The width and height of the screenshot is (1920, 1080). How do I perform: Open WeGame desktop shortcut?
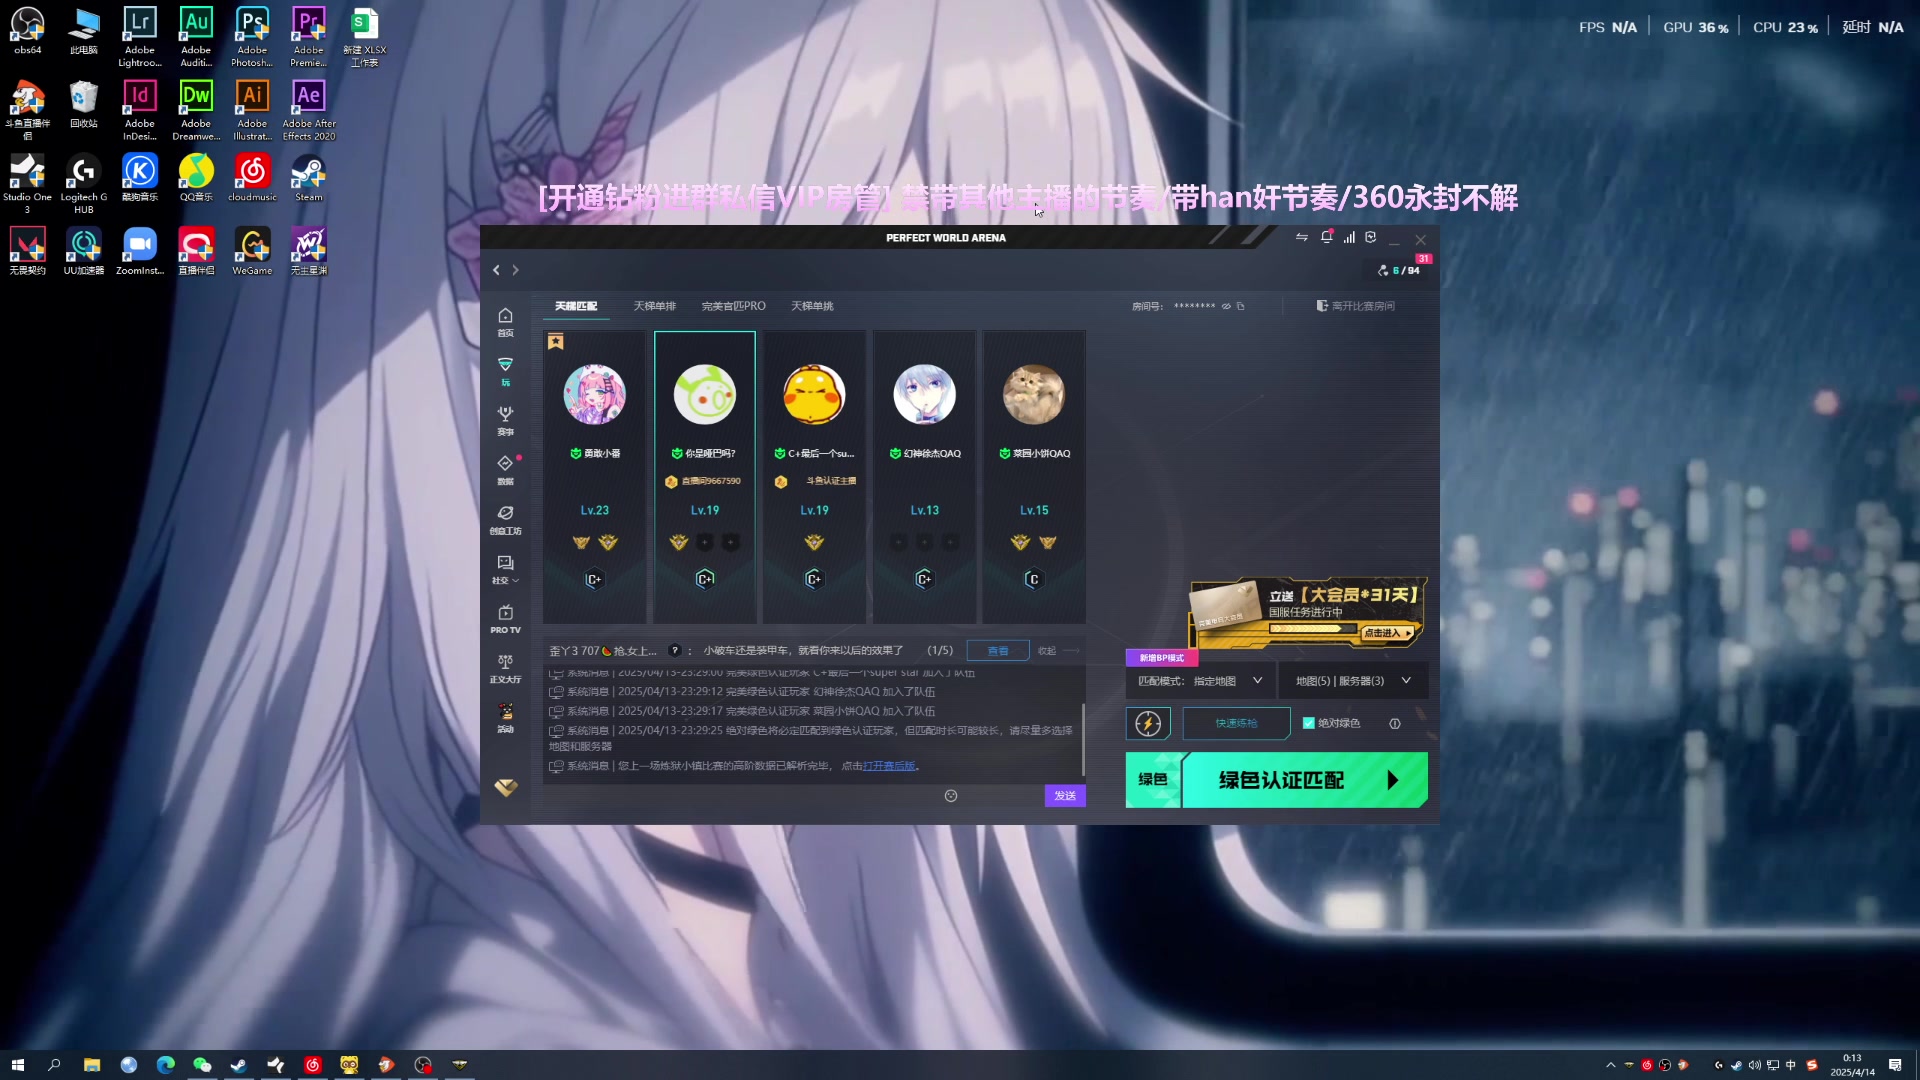point(252,251)
